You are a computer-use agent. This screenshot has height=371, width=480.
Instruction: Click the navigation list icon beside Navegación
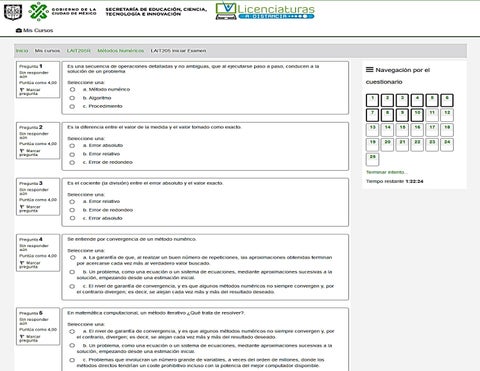[369, 70]
